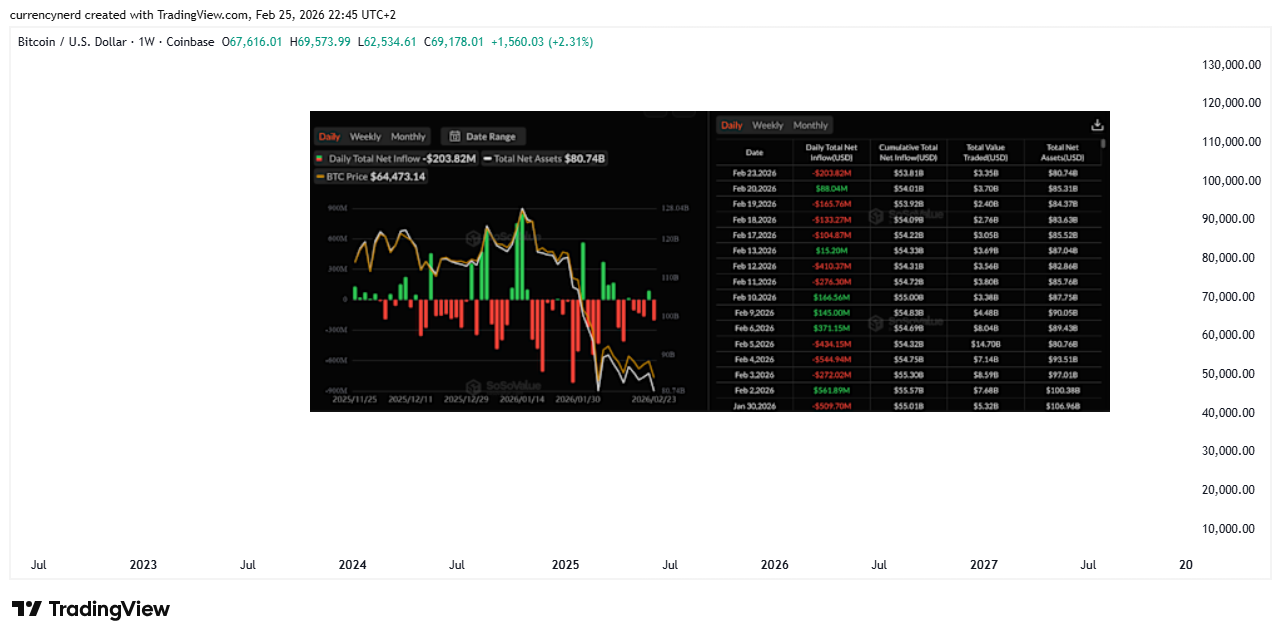Toggle the Total Net Assets legend series

pos(544,158)
